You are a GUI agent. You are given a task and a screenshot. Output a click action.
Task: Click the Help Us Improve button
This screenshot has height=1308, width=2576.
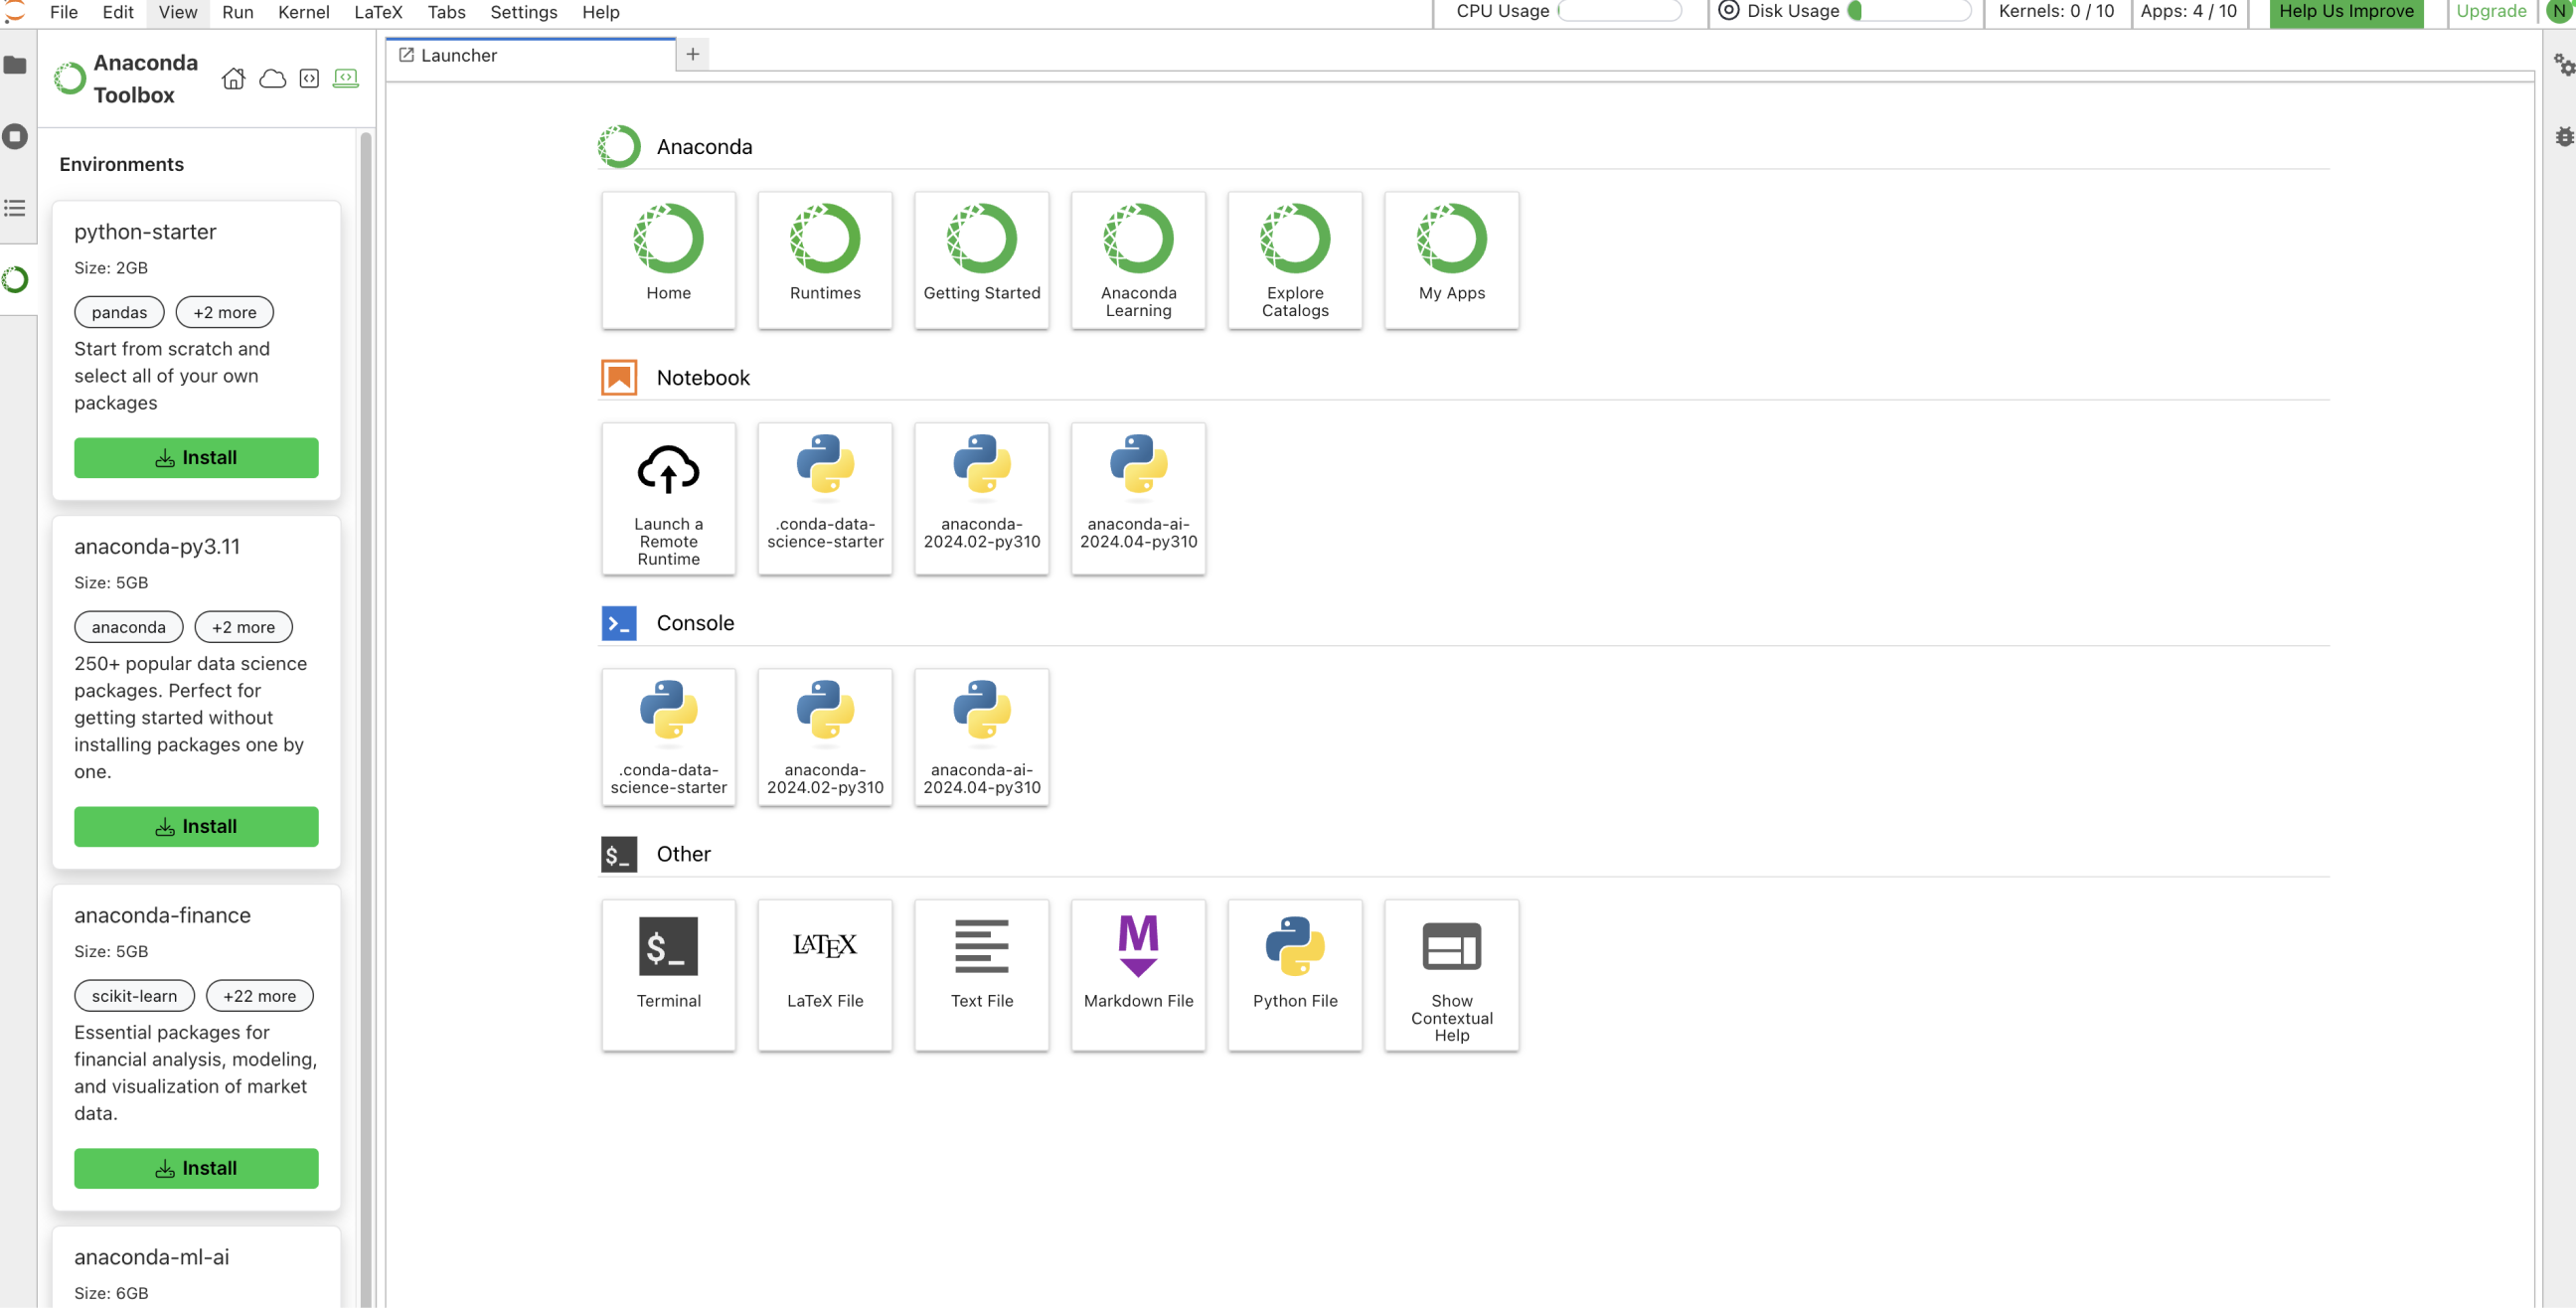(x=2345, y=12)
